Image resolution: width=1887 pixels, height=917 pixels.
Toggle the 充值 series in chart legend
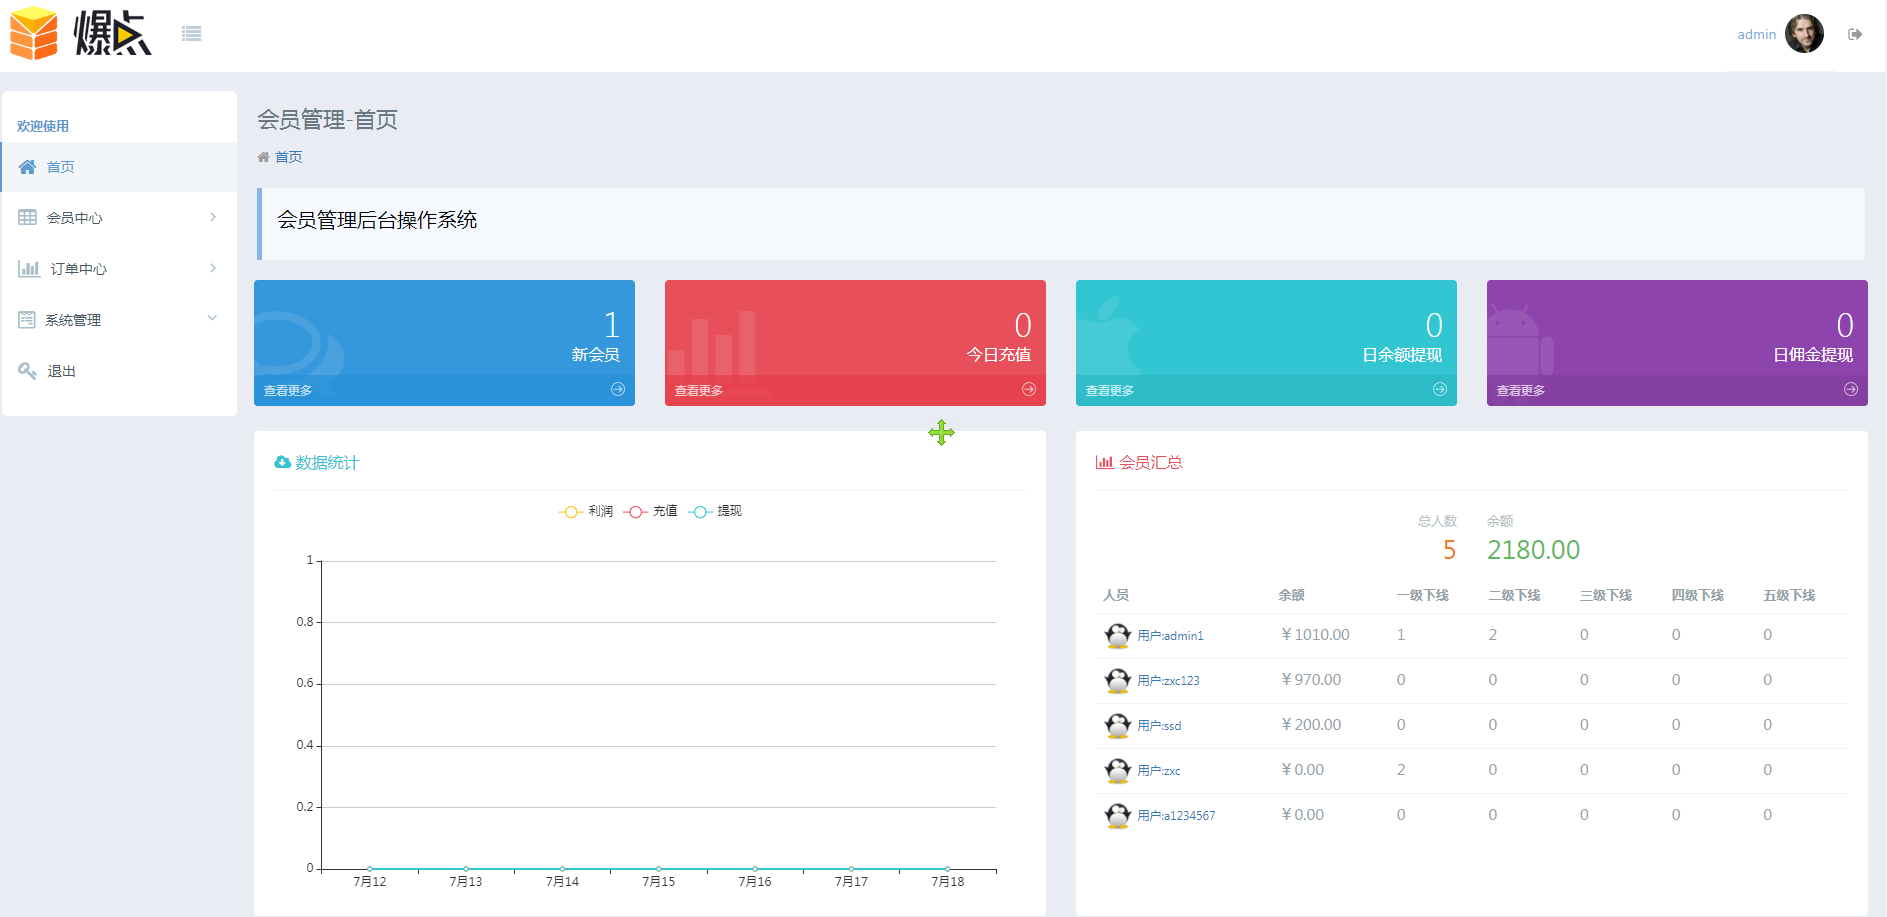click(x=651, y=511)
